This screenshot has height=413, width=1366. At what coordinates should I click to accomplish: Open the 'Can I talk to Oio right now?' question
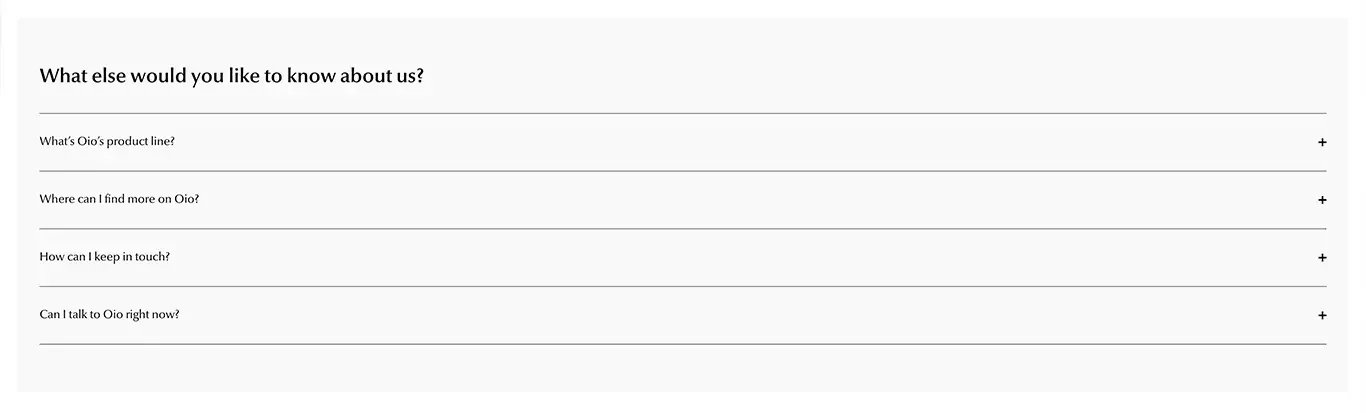point(109,314)
